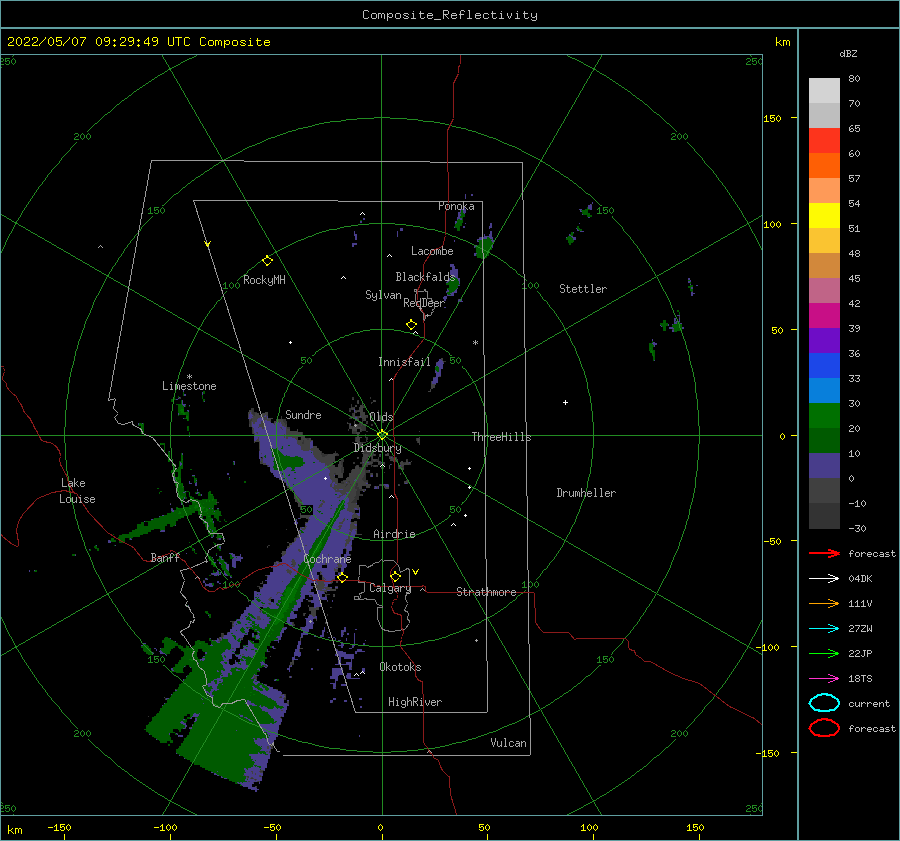Choose the magenta 18TS arrow legend icon
This screenshot has width=900, height=841.
(x=824, y=679)
